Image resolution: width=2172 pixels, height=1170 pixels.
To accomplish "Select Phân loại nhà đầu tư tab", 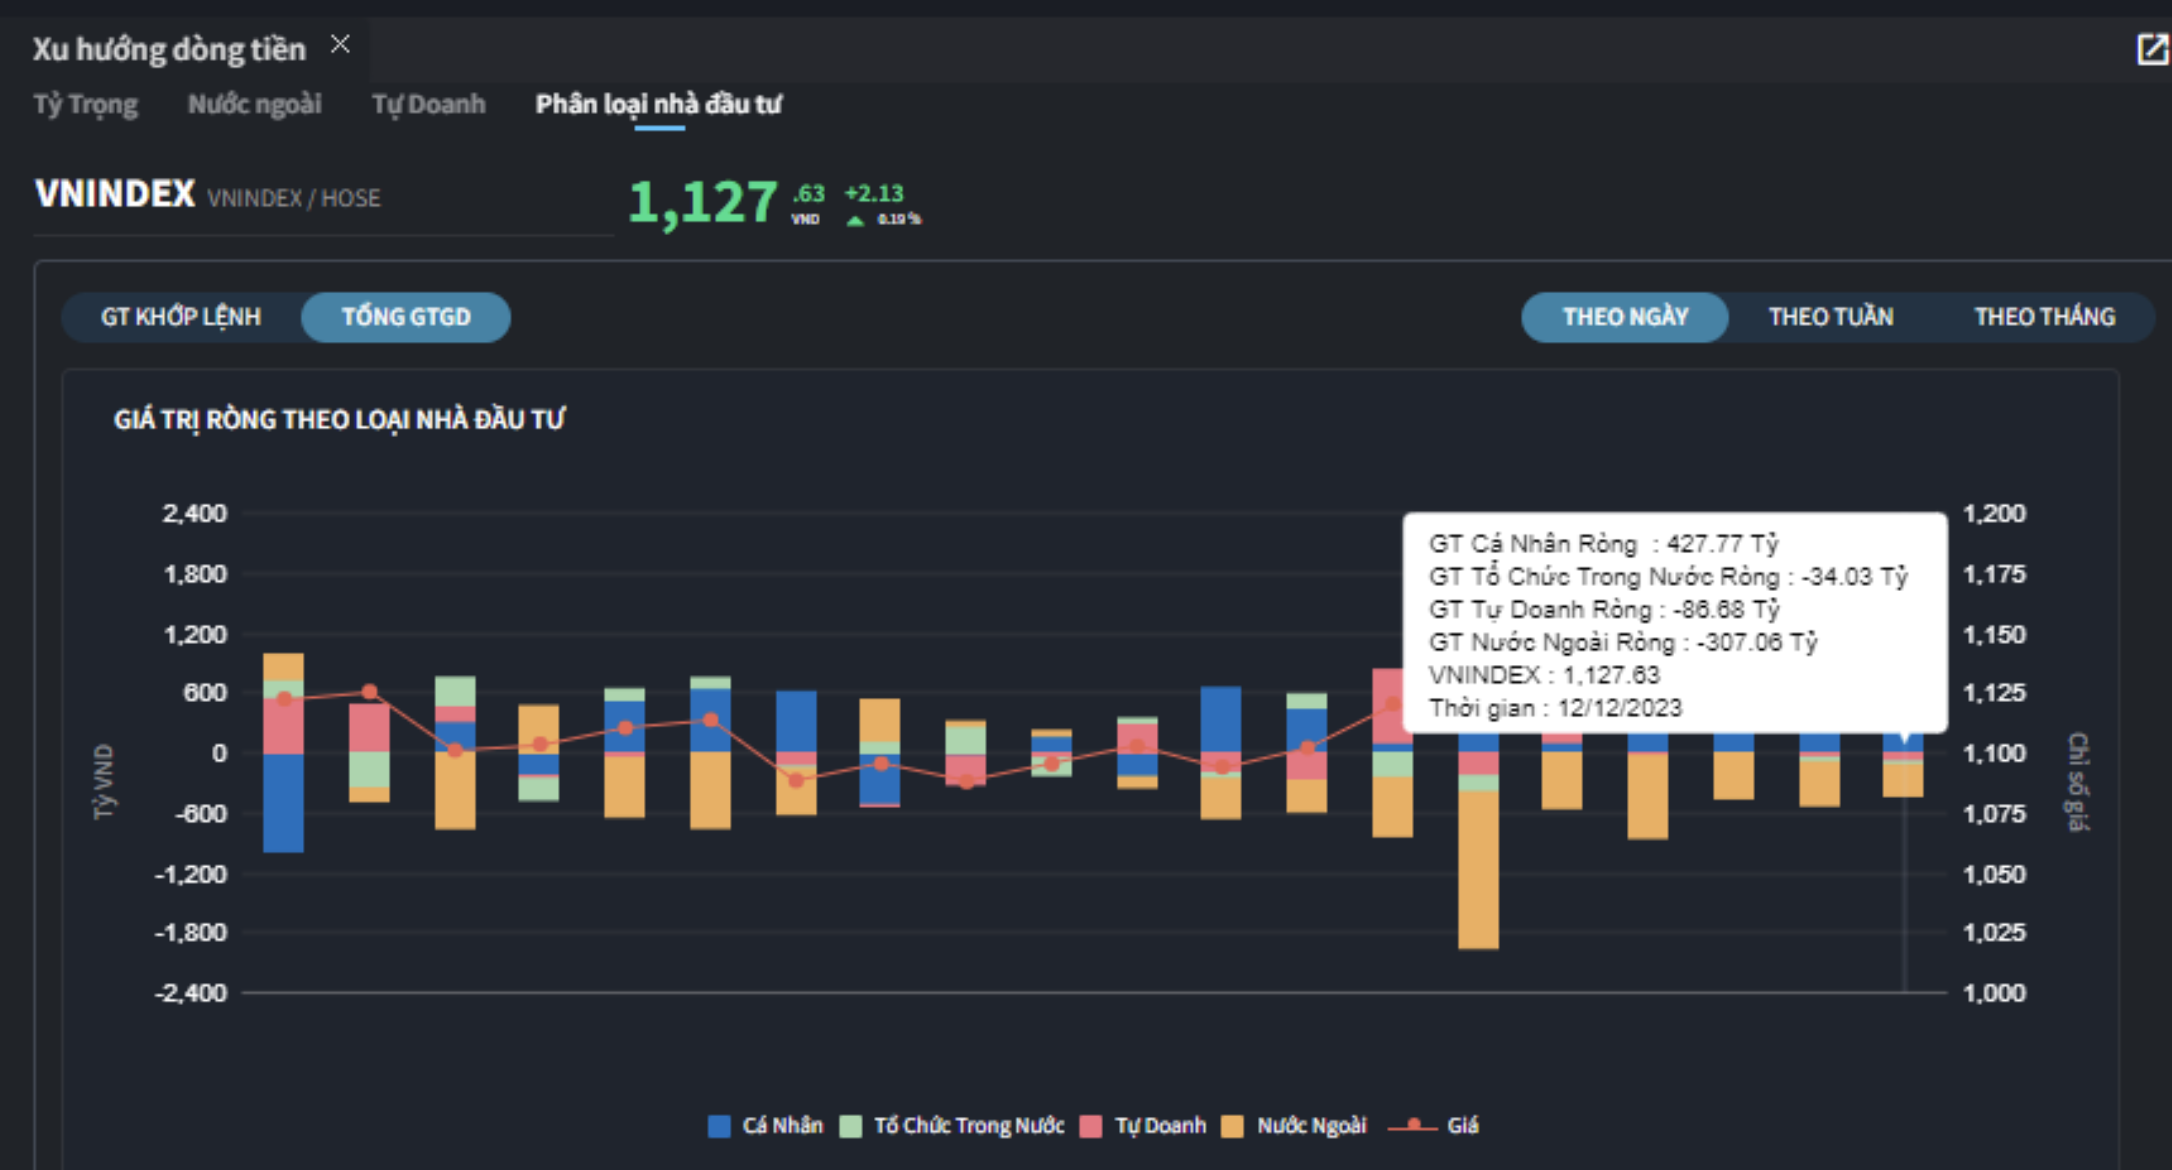I will 658,104.
